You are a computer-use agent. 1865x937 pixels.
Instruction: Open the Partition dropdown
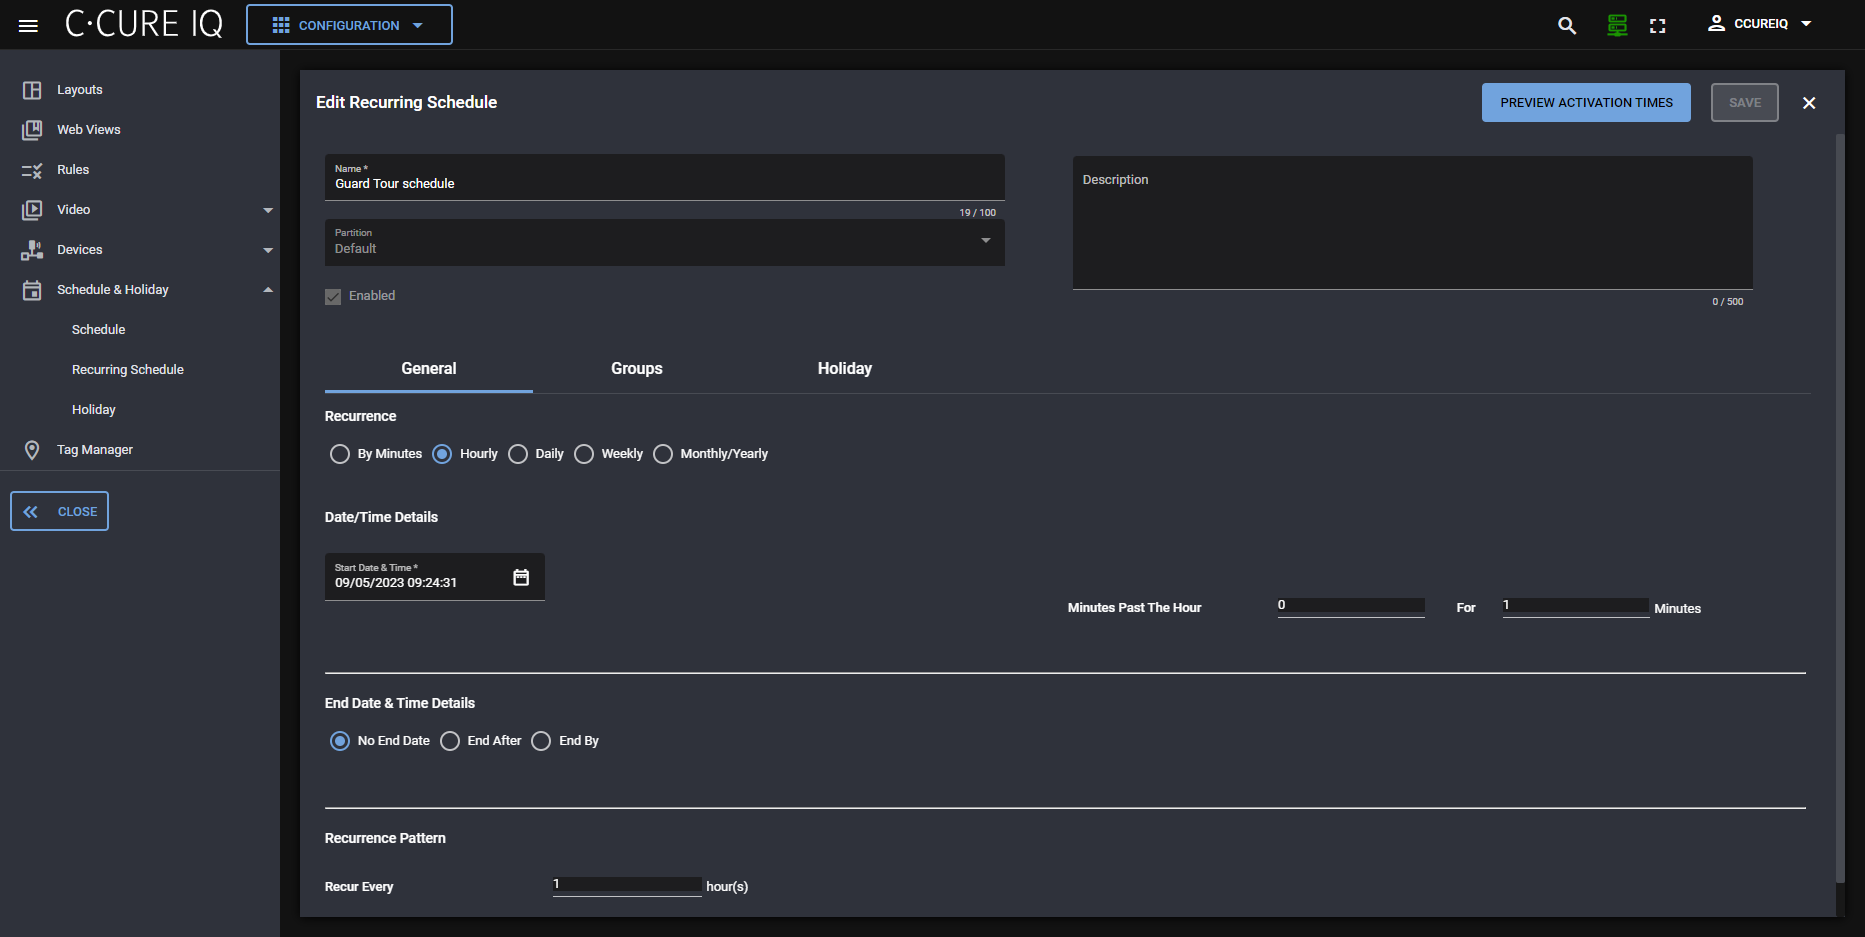pyautogui.click(x=664, y=242)
